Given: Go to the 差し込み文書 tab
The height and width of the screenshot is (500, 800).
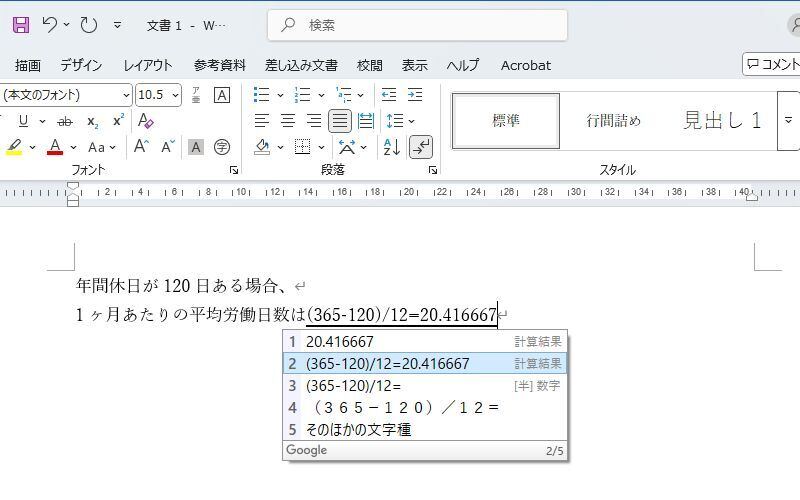Looking at the screenshot, I should [301, 65].
